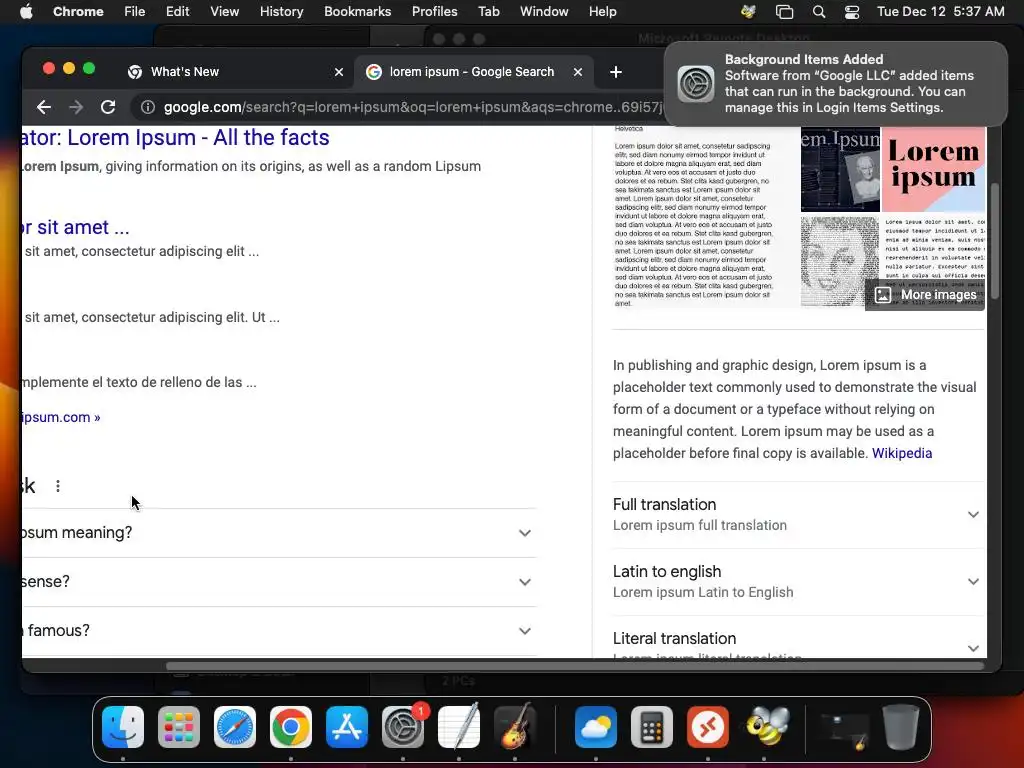Open GarageBand from the Dock

[x=515, y=727]
